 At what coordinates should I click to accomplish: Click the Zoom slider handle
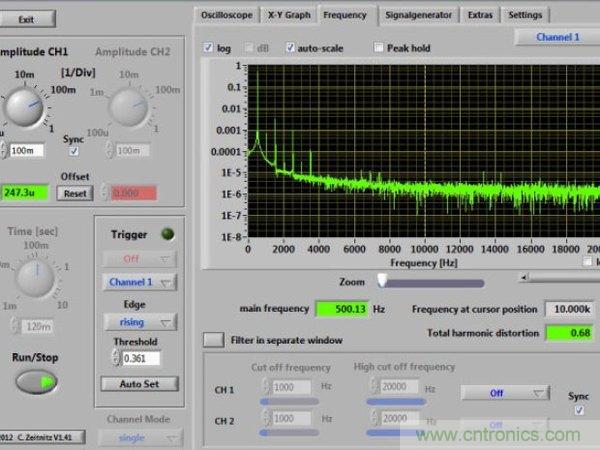coord(381,281)
